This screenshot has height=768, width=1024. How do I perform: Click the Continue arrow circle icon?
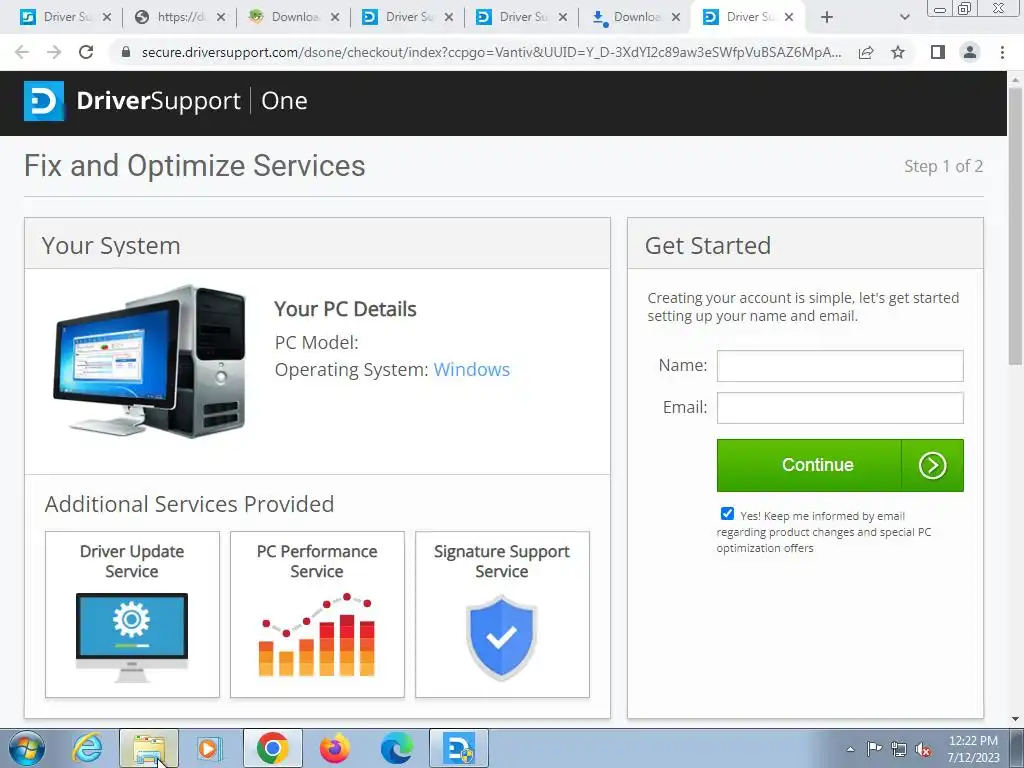932,466
